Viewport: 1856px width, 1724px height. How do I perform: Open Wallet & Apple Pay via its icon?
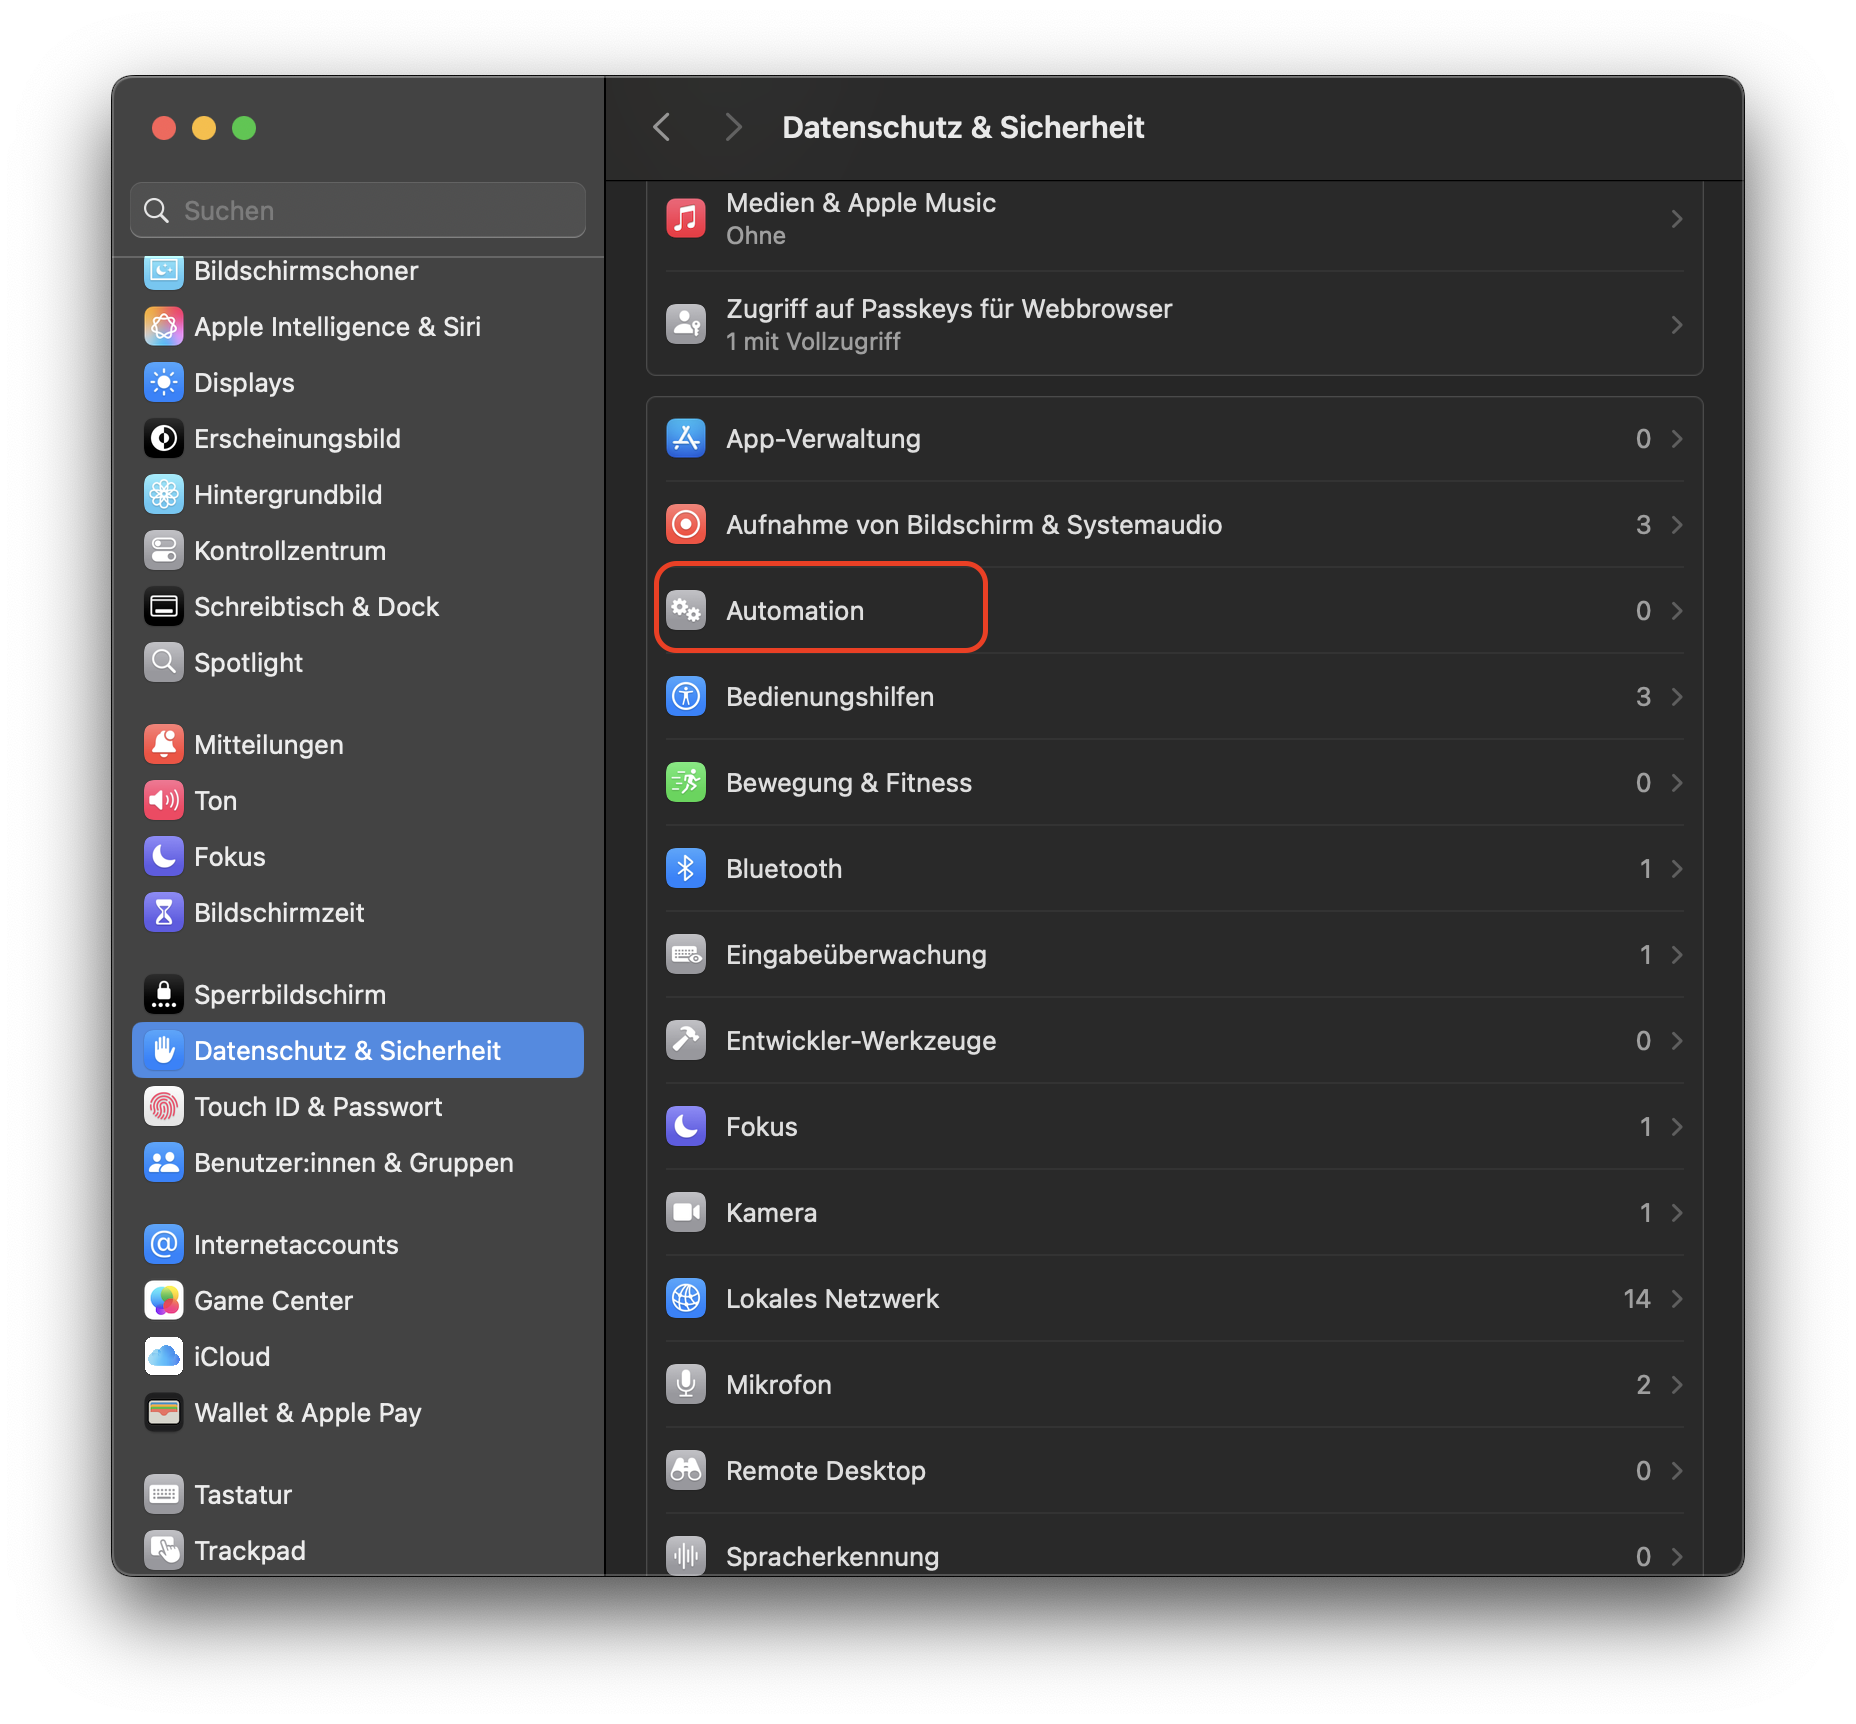point(164,1412)
